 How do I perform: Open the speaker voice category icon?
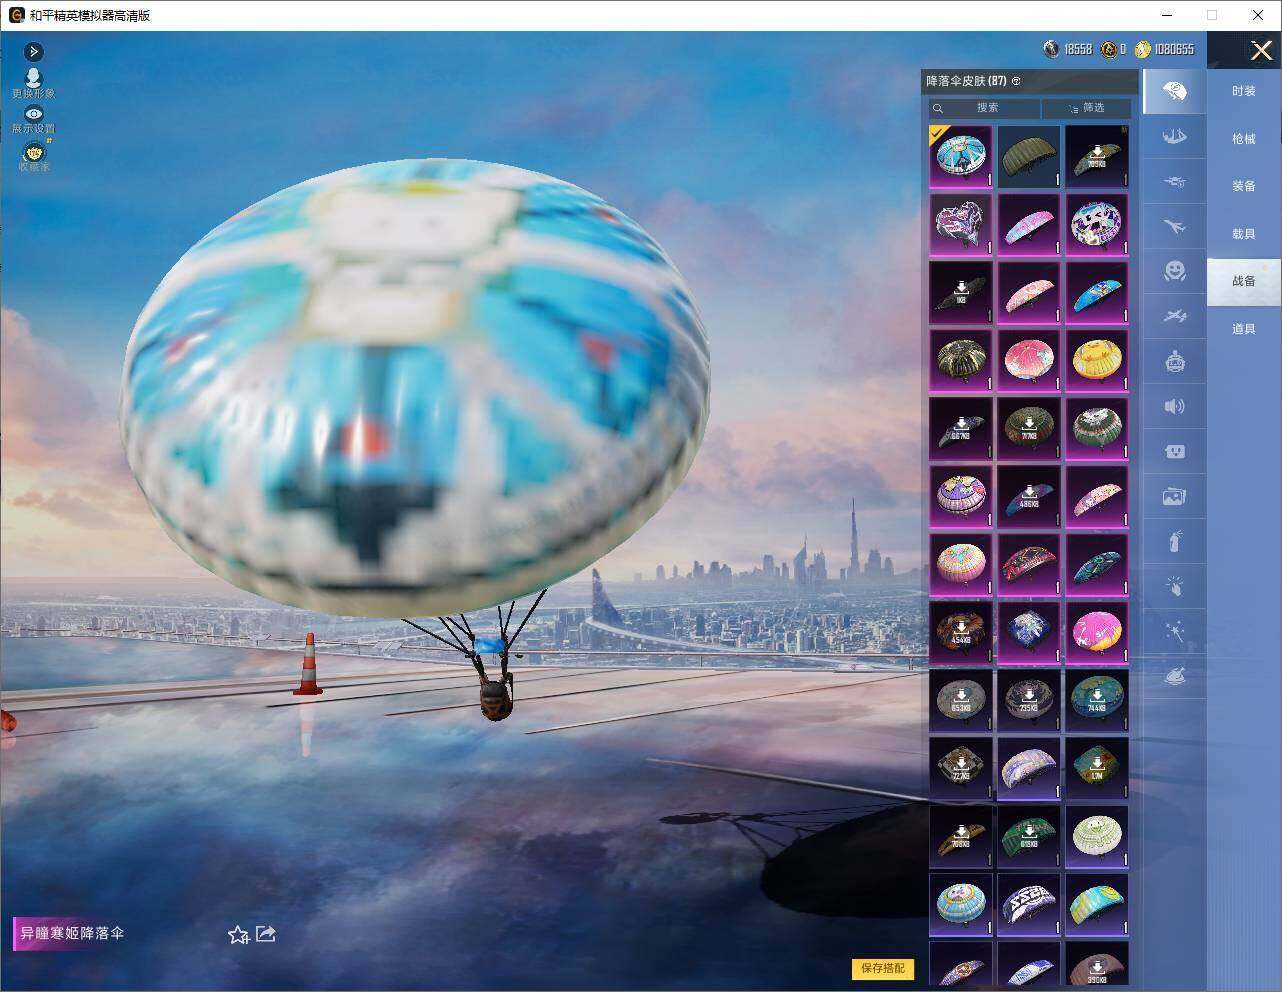click(x=1175, y=406)
